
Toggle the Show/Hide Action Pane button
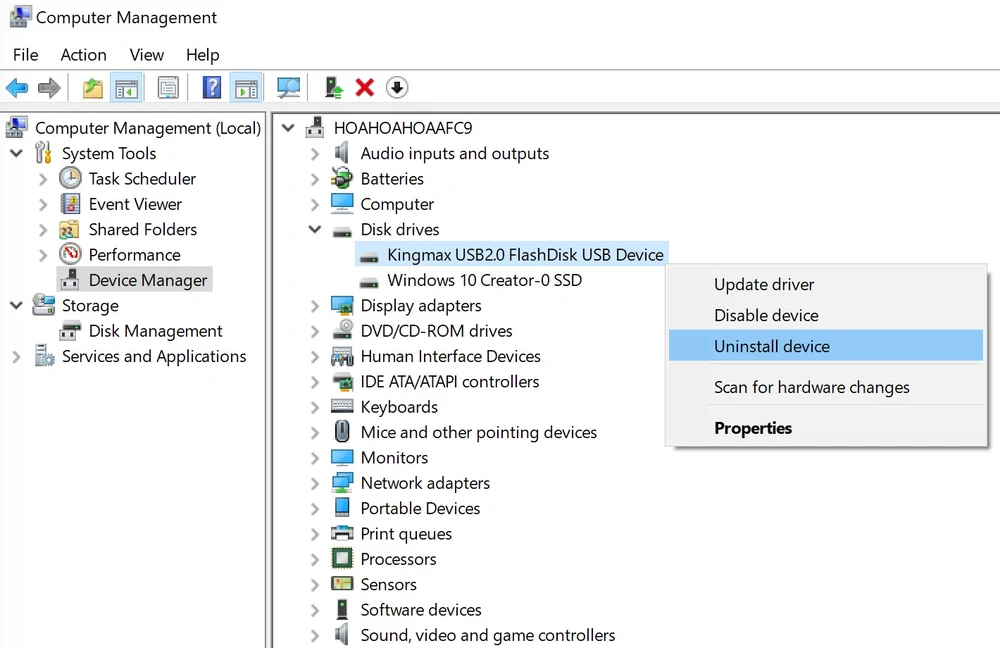[246, 88]
